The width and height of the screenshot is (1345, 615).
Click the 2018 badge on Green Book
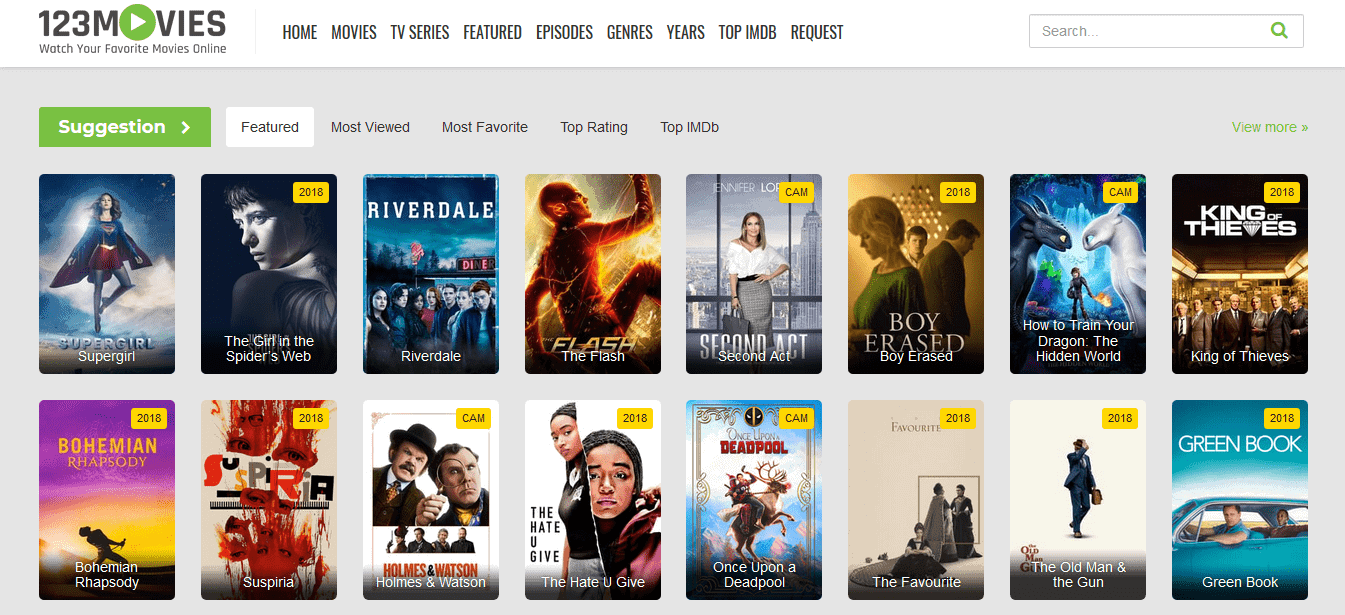(x=1281, y=418)
